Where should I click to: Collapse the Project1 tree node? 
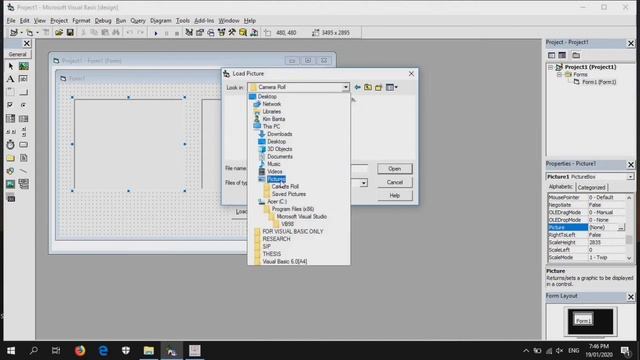tap(551, 67)
